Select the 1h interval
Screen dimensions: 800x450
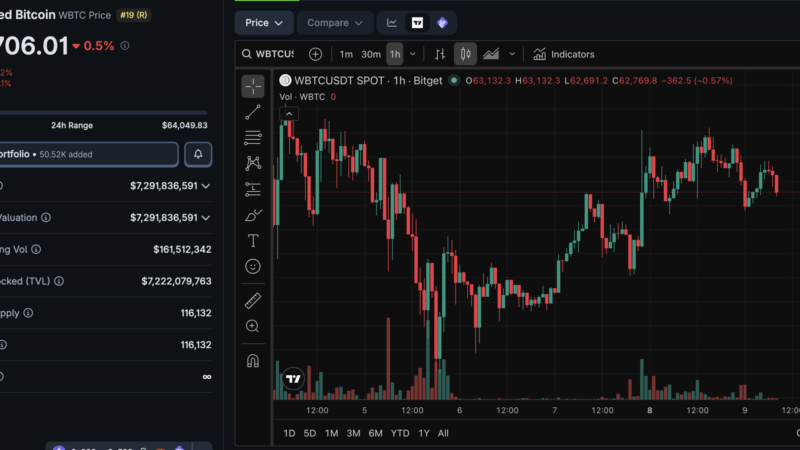tap(395, 54)
